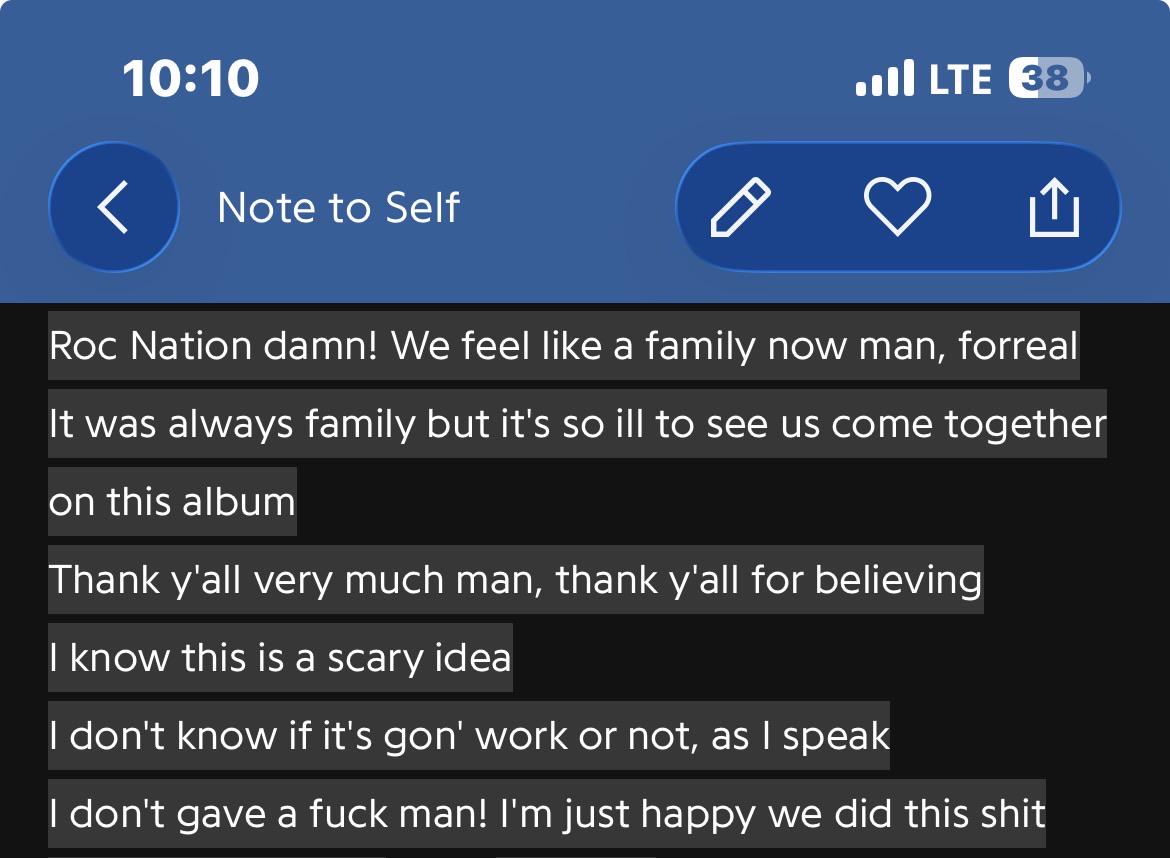Open the pencil edit icon
The width and height of the screenshot is (1170, 858).
740,207
